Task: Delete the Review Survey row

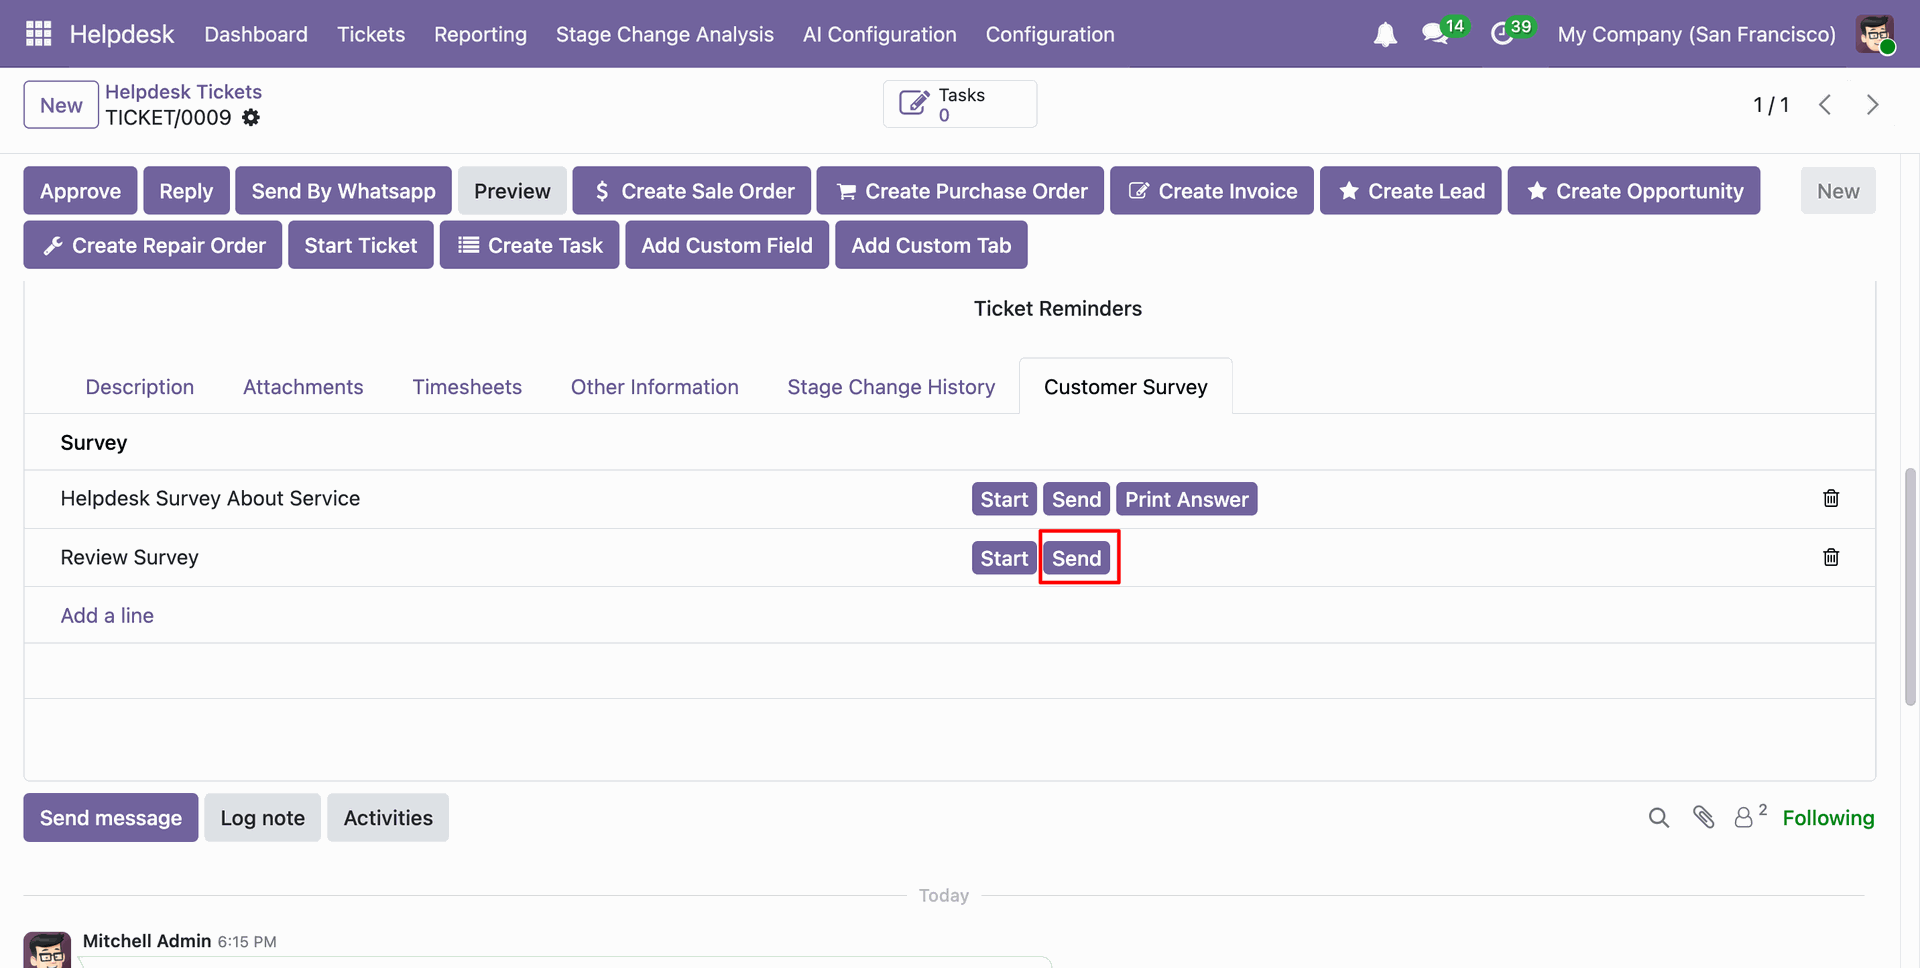Action: pos(1830,557)
